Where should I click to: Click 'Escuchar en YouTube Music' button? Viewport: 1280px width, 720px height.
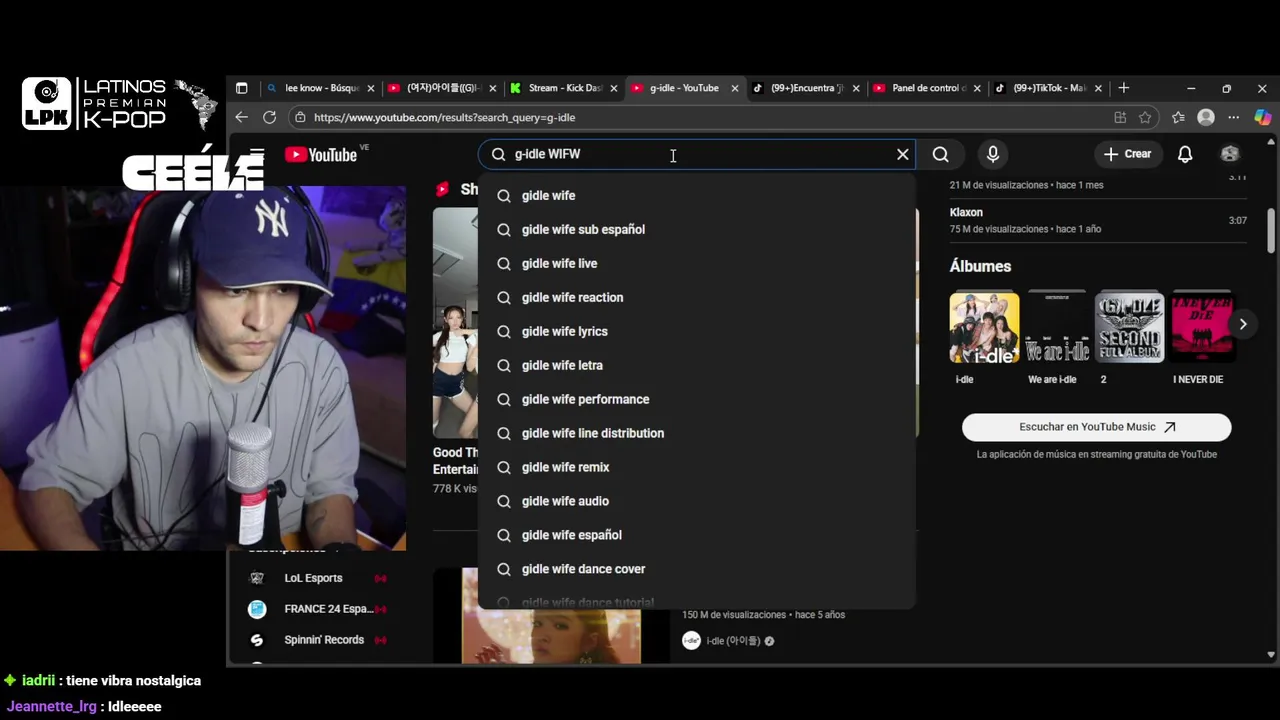[x=1097, y=427]
